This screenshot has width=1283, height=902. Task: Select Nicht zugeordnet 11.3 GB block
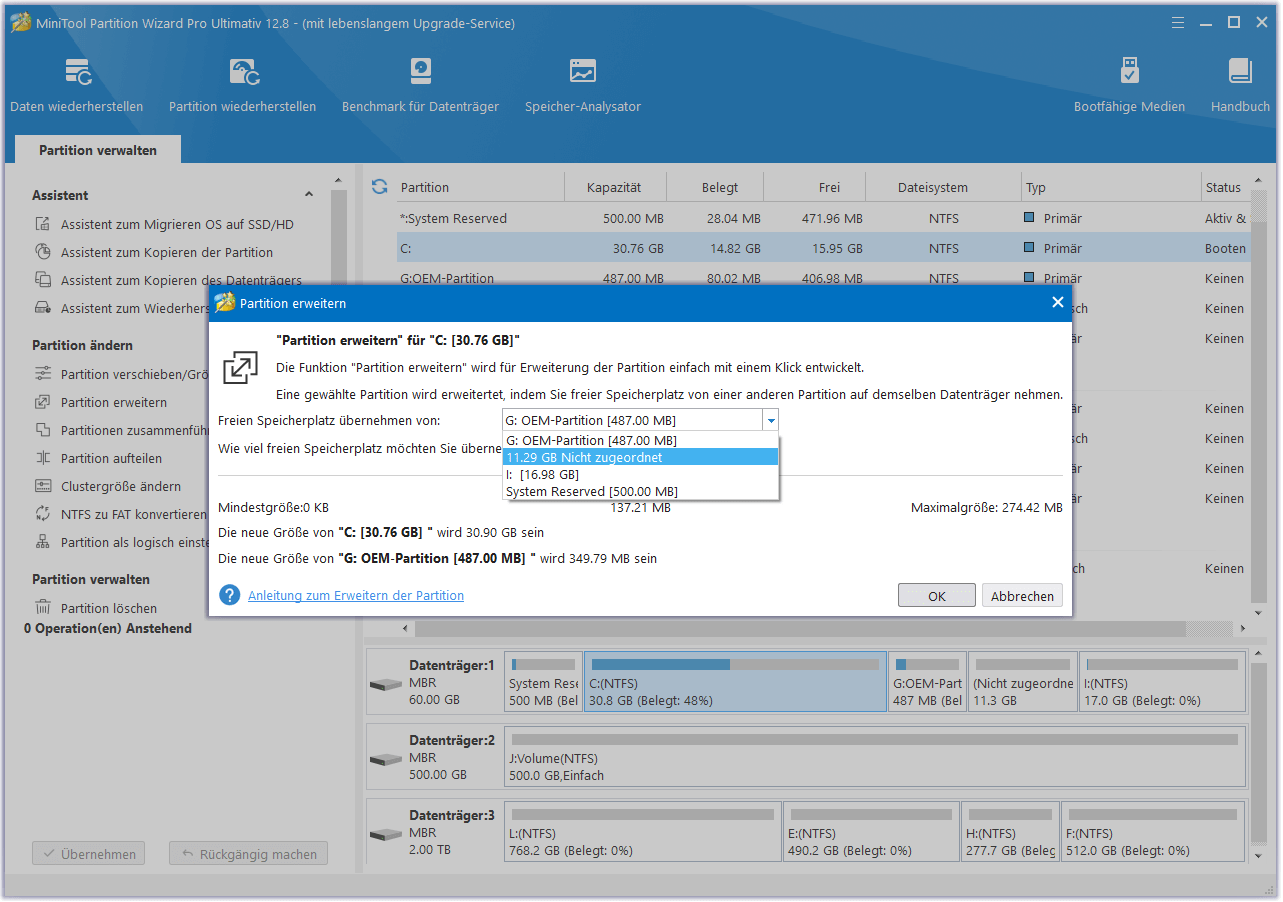click(x=1023, y=682)
